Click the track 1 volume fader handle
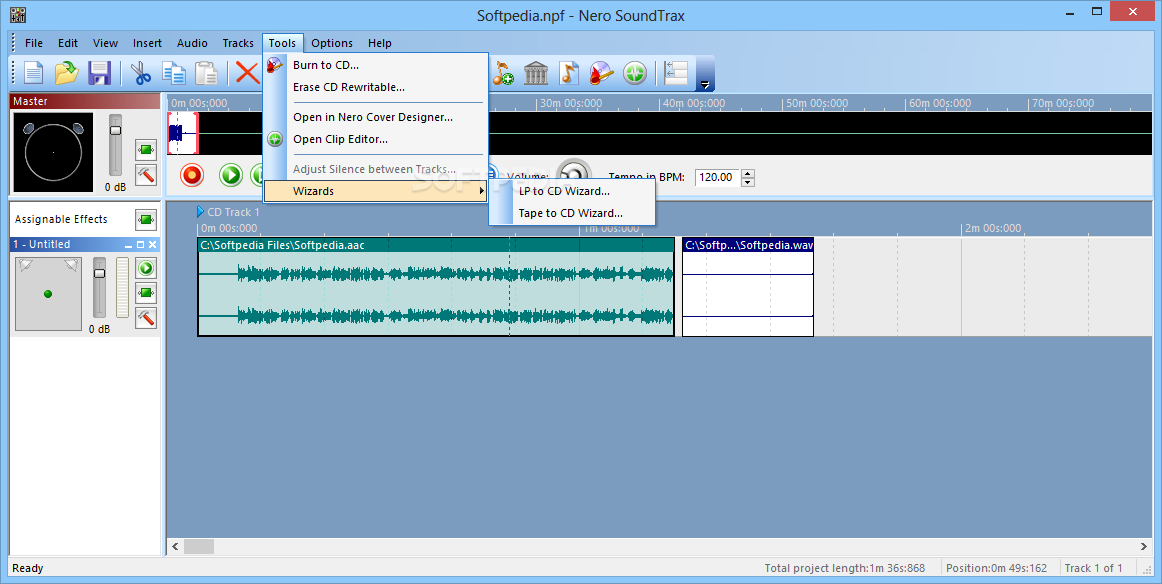 [x=99, y=273]
